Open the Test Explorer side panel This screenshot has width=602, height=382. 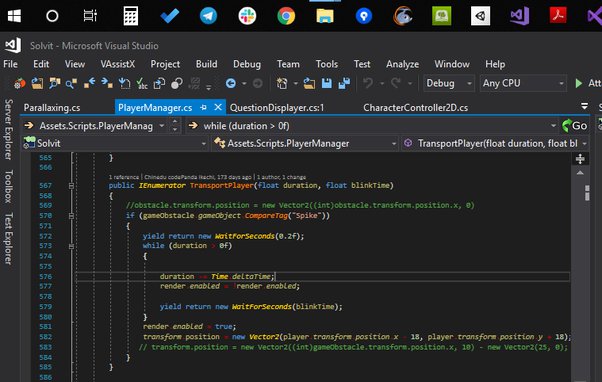pyautogui.click(x=8, y=238)
